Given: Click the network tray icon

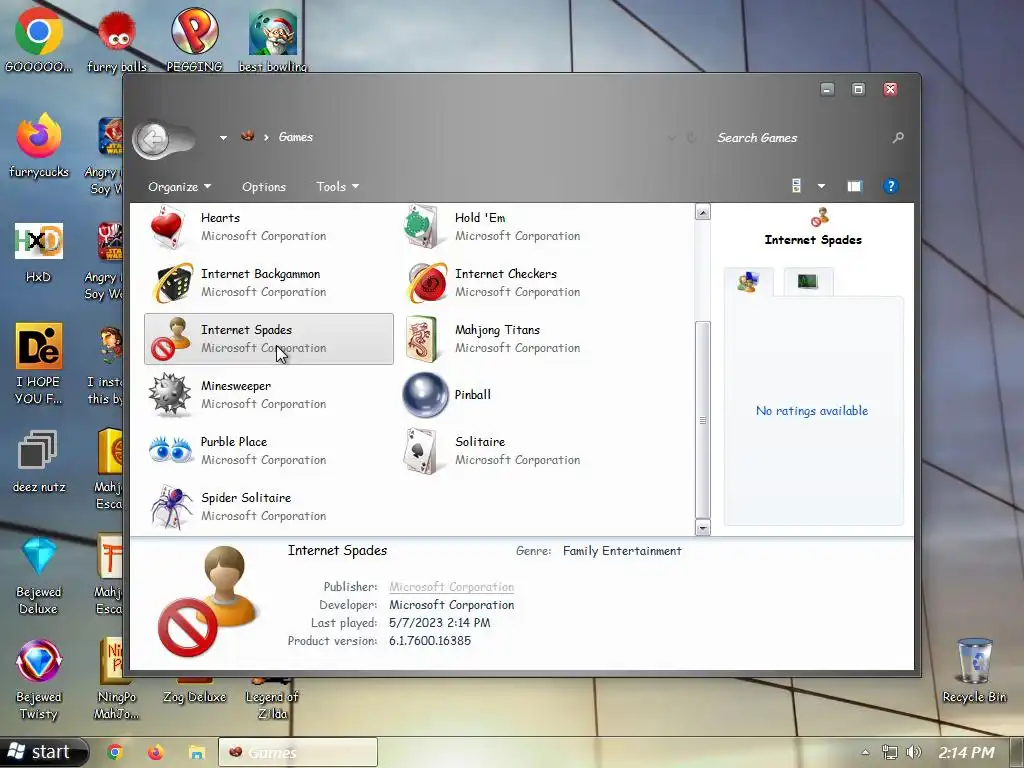Looking at the screenshot, I should [x=889, y=752].
